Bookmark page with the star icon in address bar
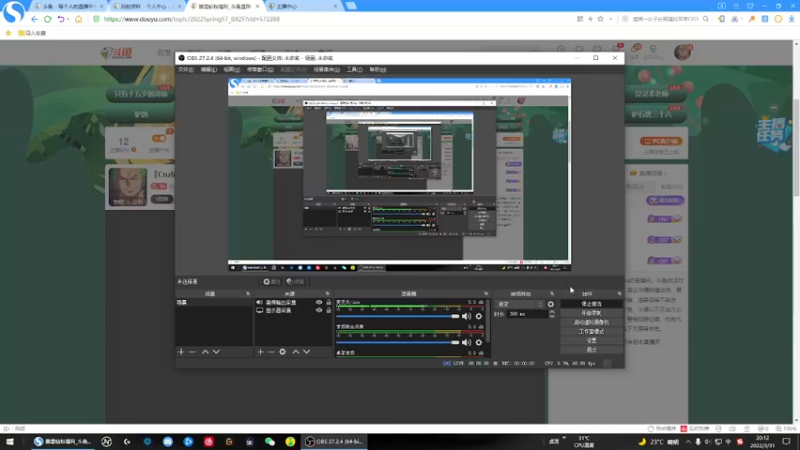The width and height of the screenshot is (800, 450). tap(601, 19)
